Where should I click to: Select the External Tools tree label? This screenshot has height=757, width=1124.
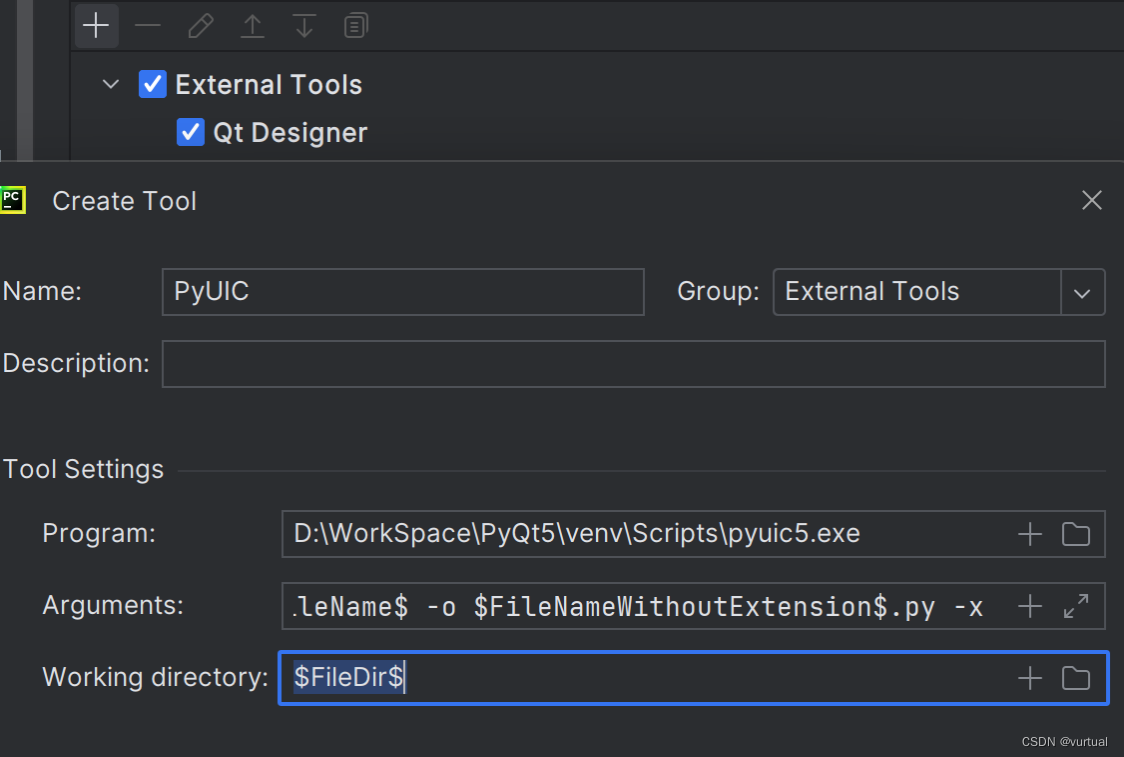[x=269, y=85]
